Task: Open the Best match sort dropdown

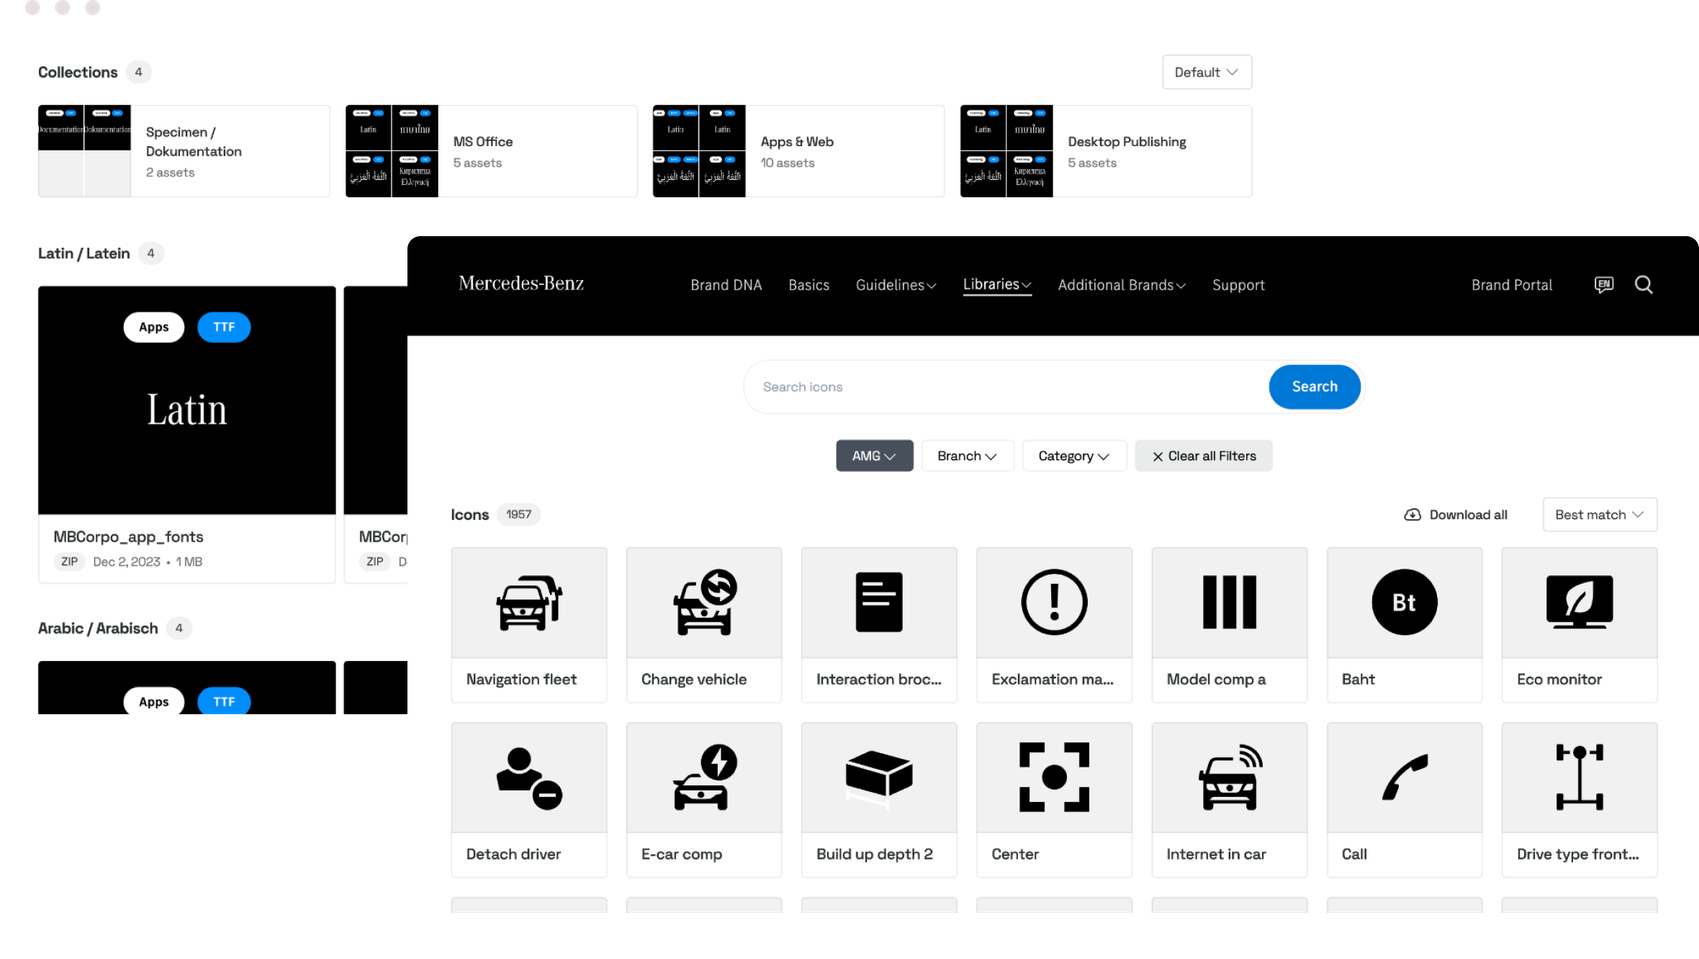Action: 1599,514
